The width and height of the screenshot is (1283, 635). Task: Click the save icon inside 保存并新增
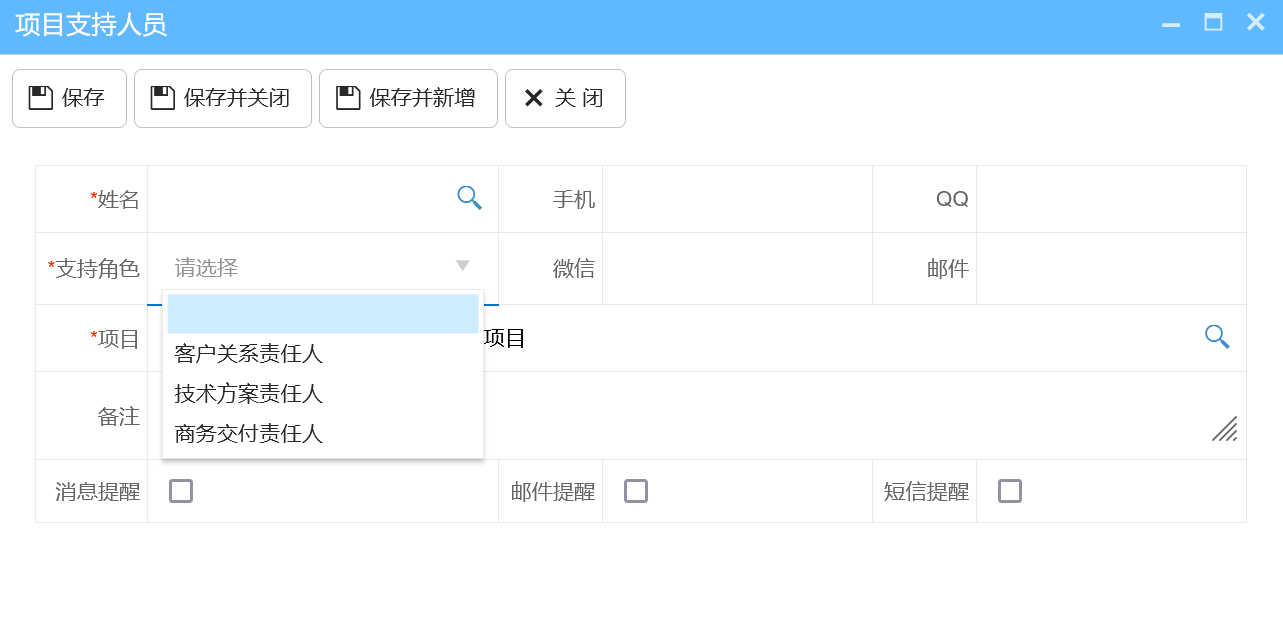(348, 97)
